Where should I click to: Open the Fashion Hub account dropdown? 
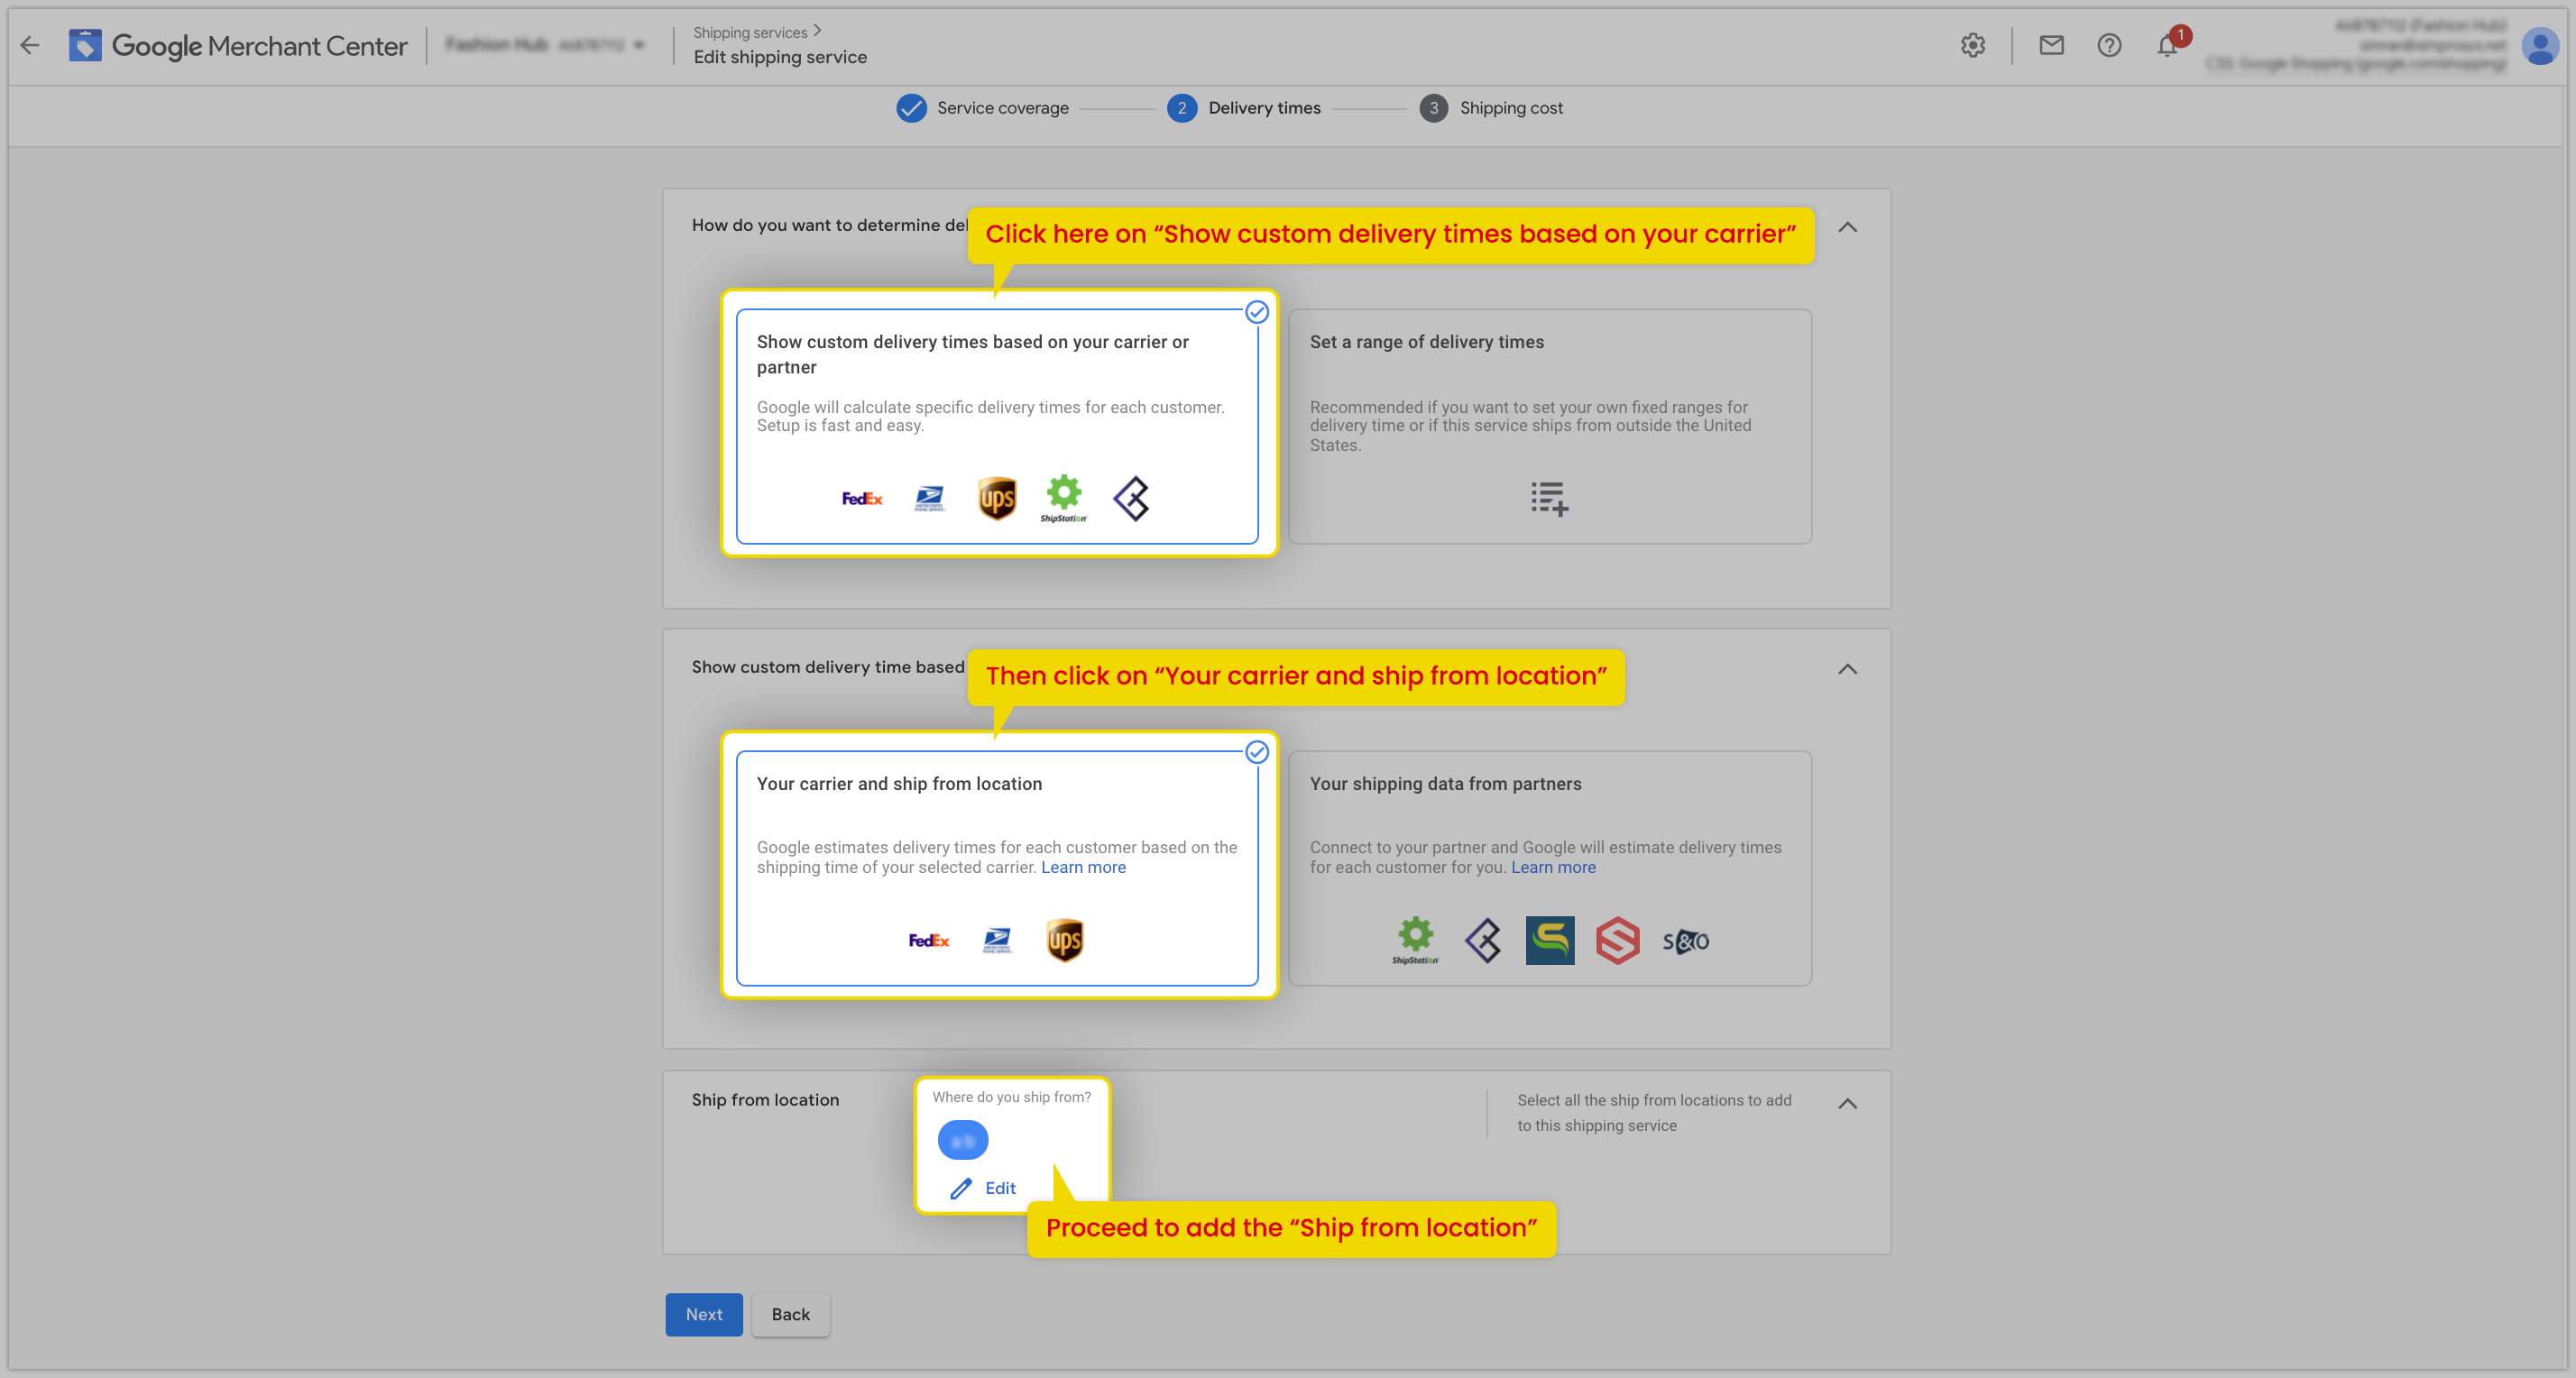(545, 45)
